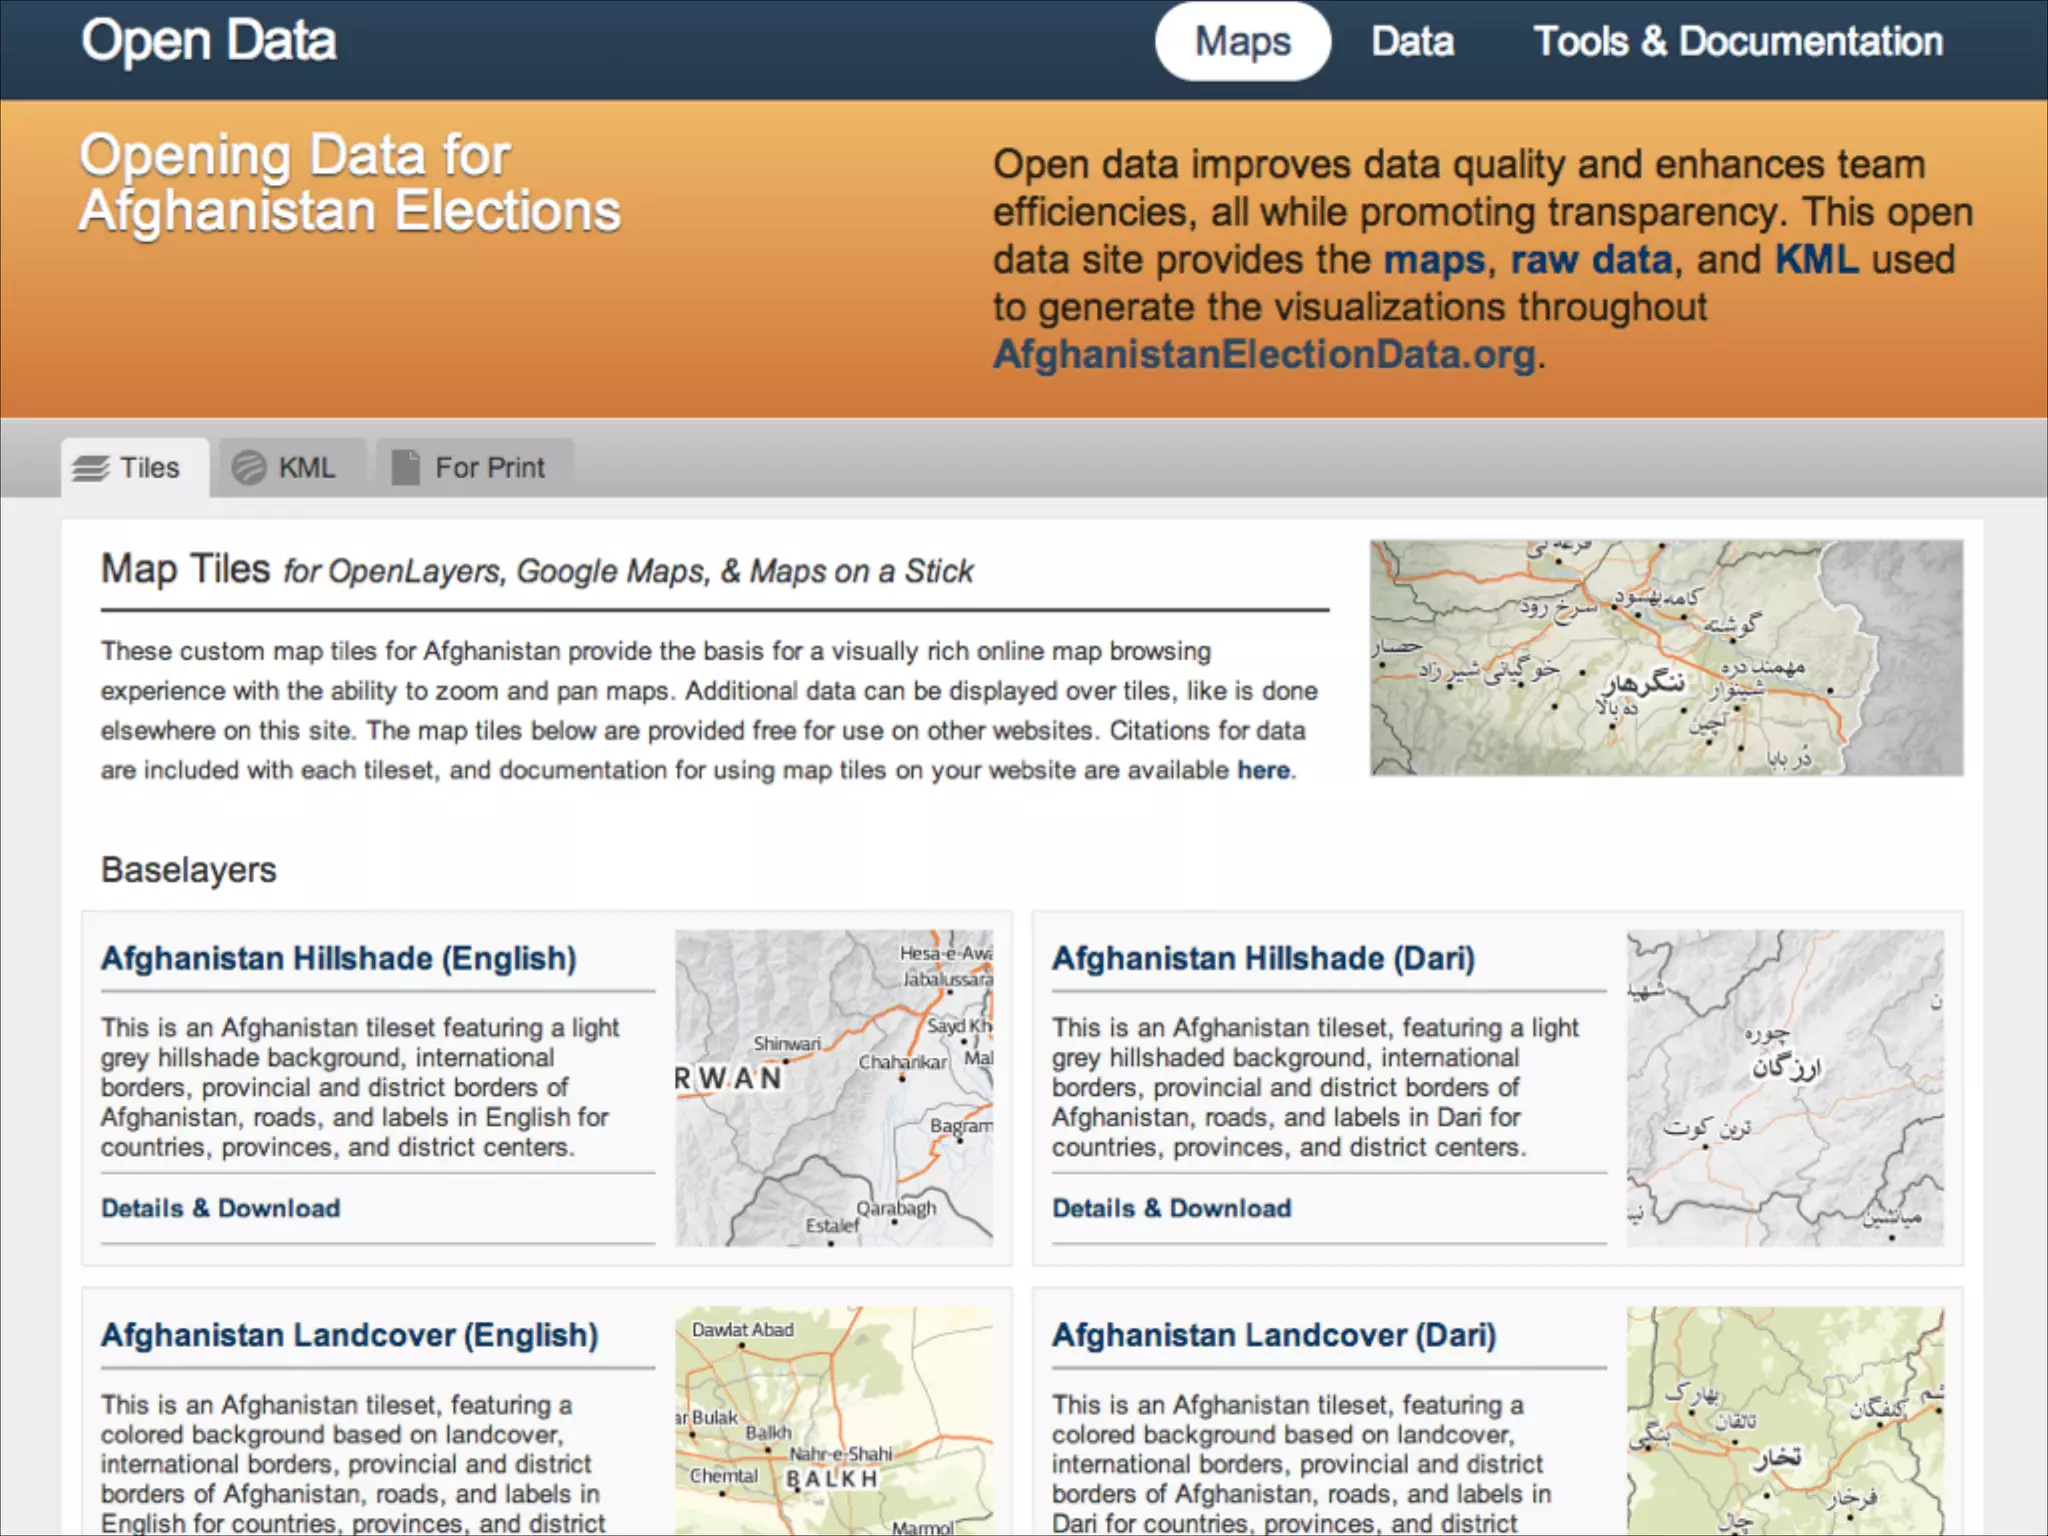Viewport: 2048px width, 1536px height.
Task: Open Afghanistan Landcover (Dari) title
Action: click(1273, 1335)
